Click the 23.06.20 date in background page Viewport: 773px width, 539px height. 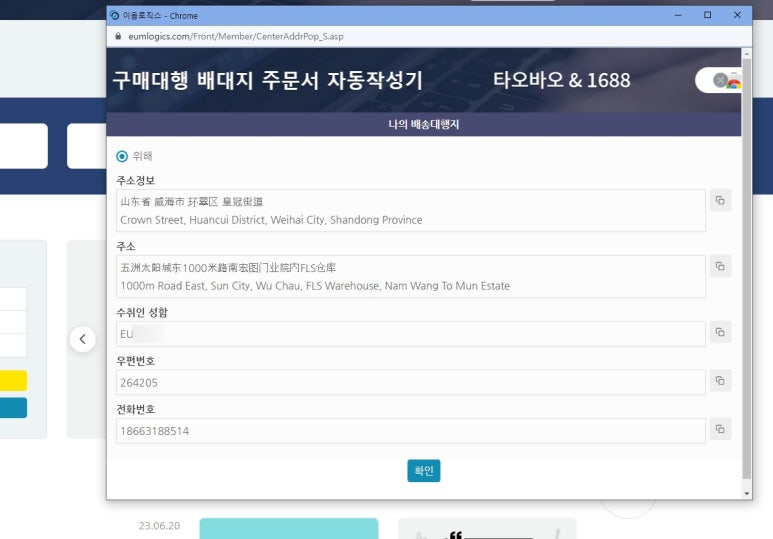pyautogui.click(x=159, y=526)
